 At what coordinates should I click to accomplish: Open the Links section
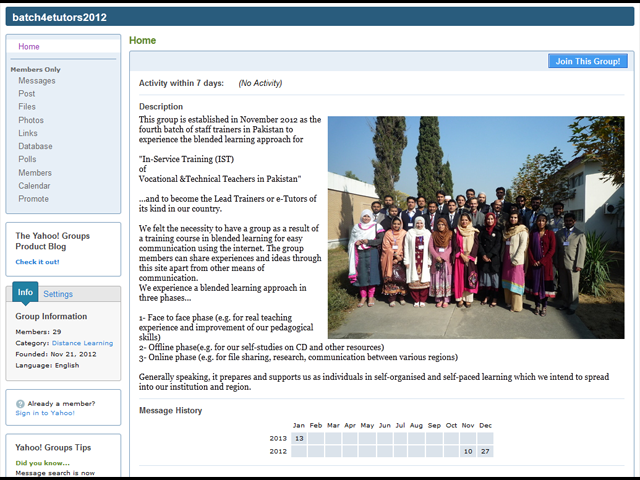(x=28, y=133)
